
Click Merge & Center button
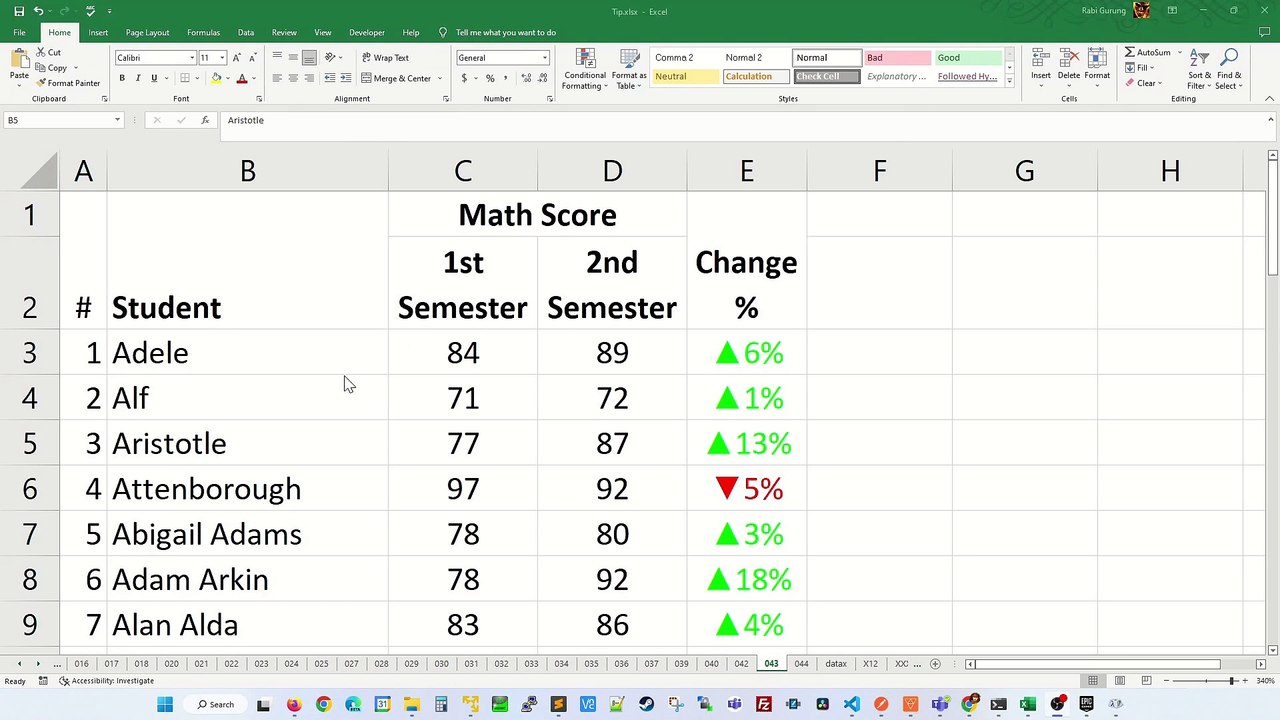396,78
